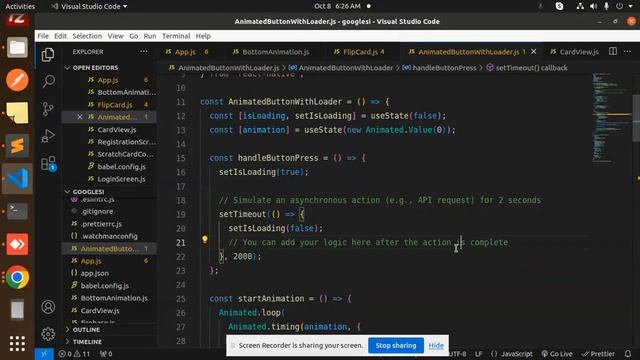Image resolution: width=640 pixels, height=360 pixels.
Task: Open the Accounts menu icon
Action: (48, 307)
